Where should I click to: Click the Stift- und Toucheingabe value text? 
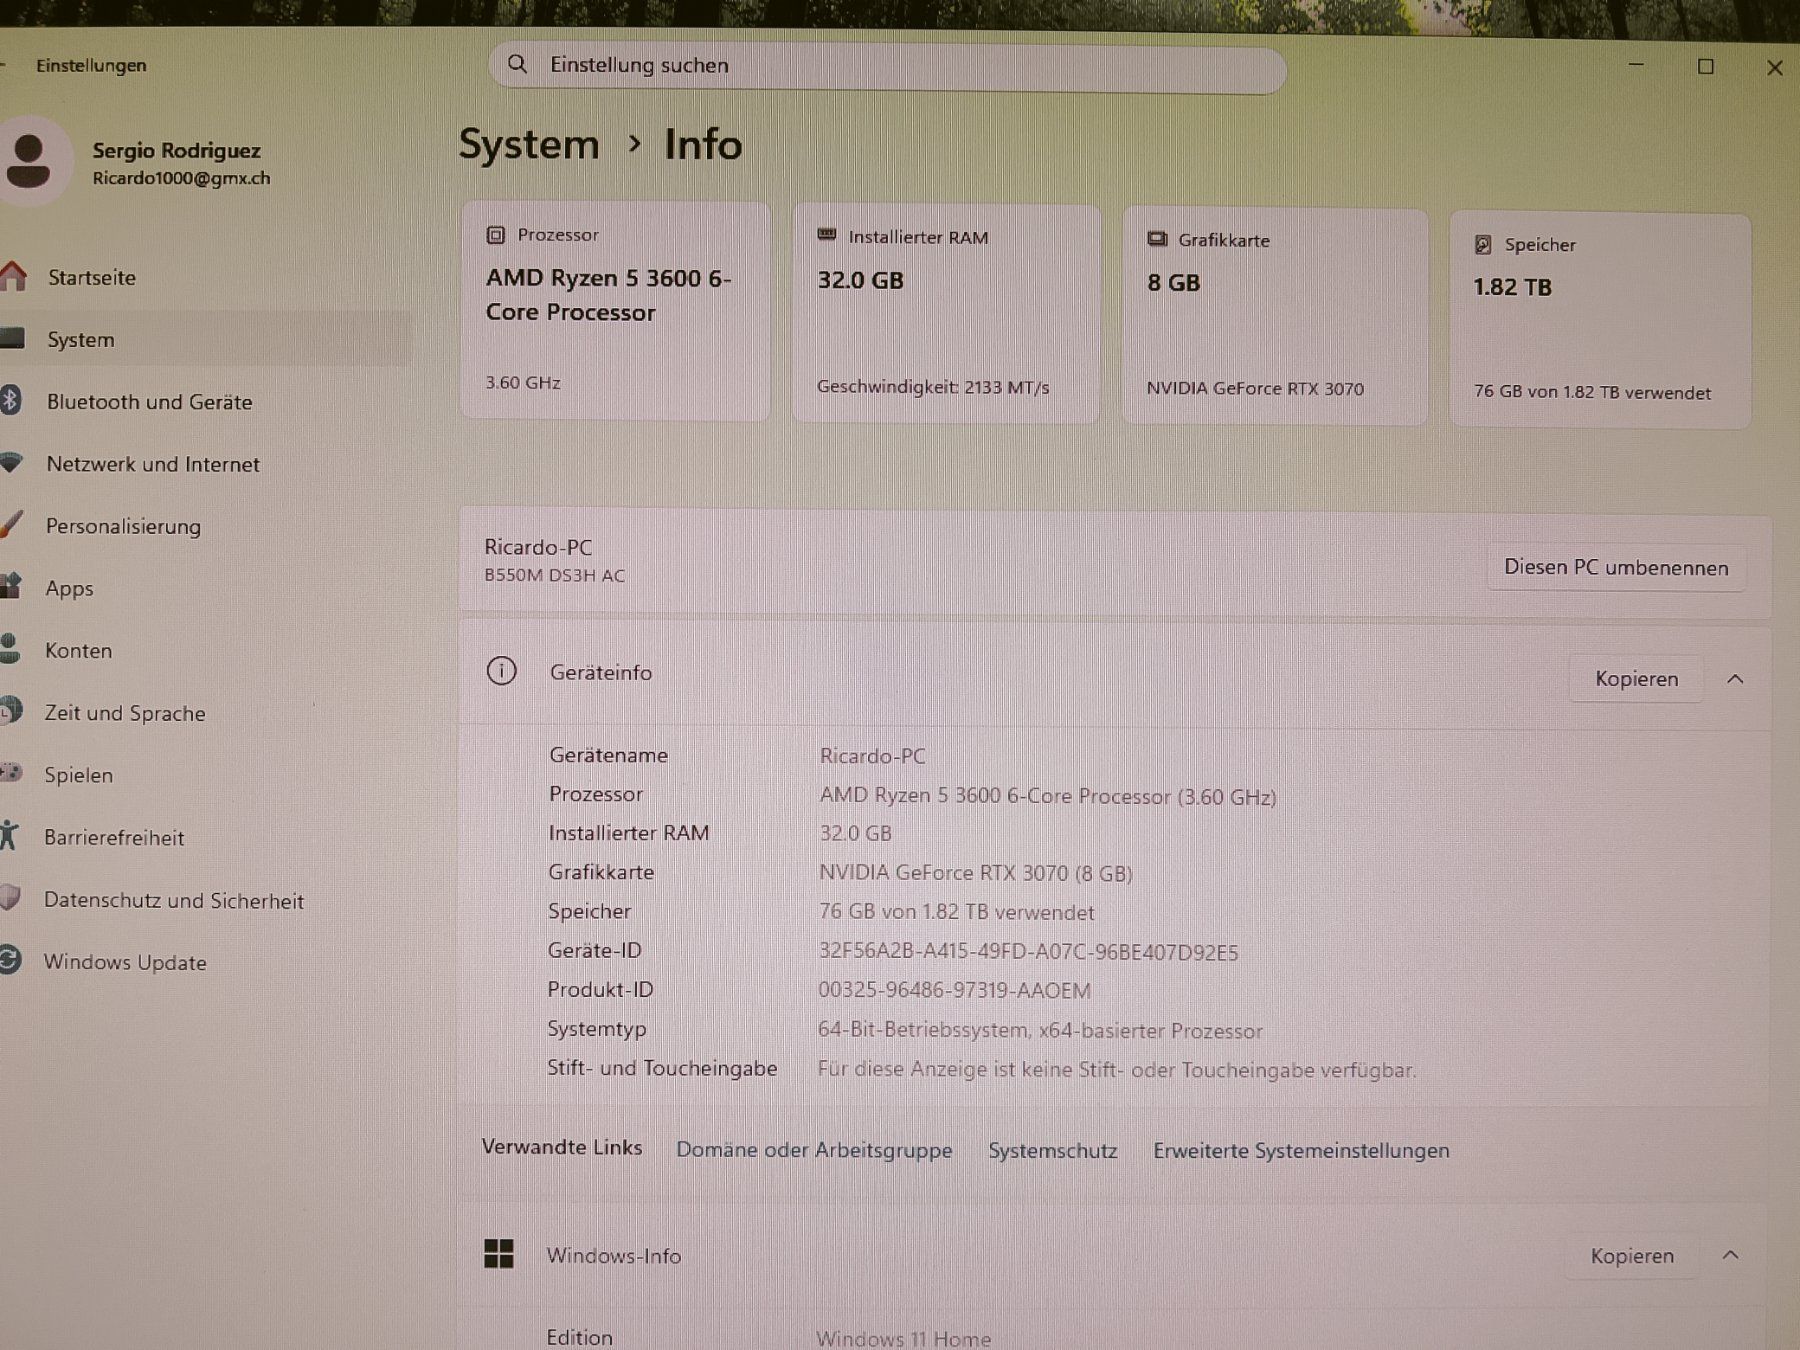1116,1069
